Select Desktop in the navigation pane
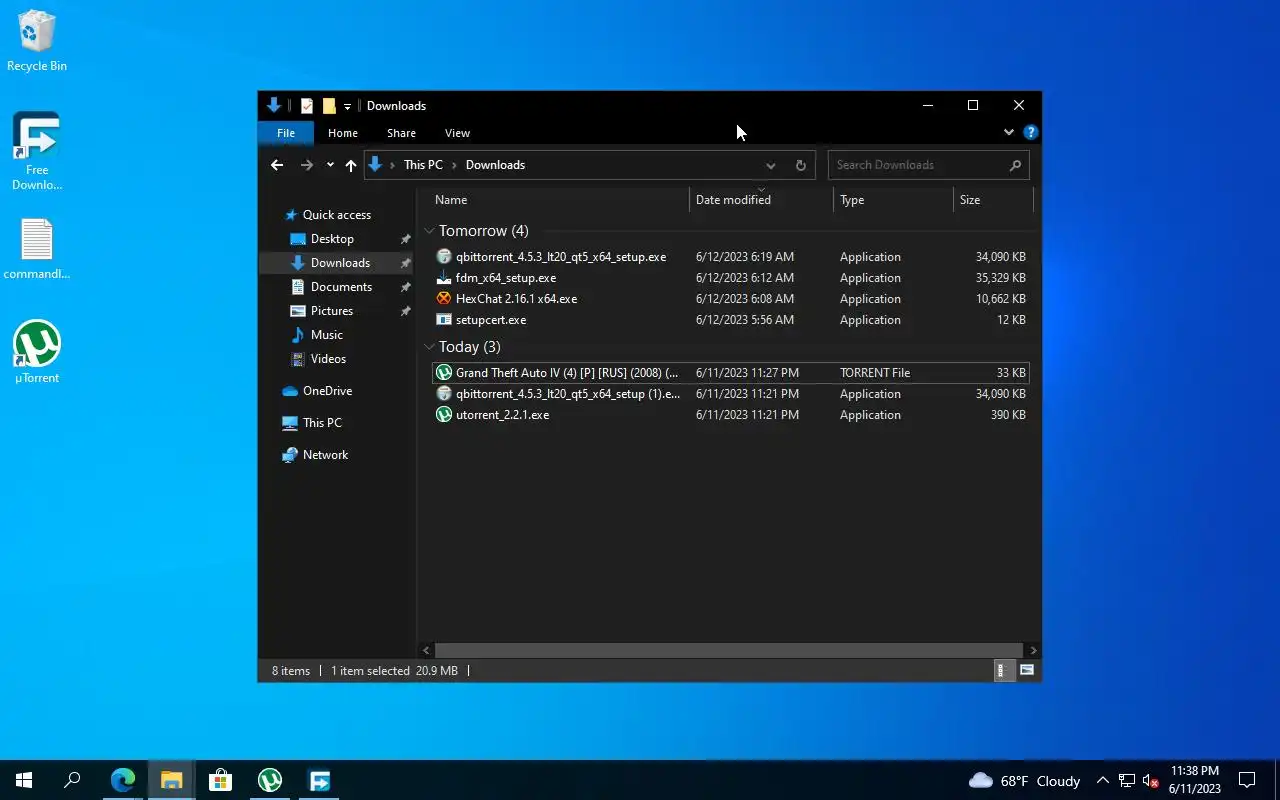1280x800 pixels. click(332, 239)
